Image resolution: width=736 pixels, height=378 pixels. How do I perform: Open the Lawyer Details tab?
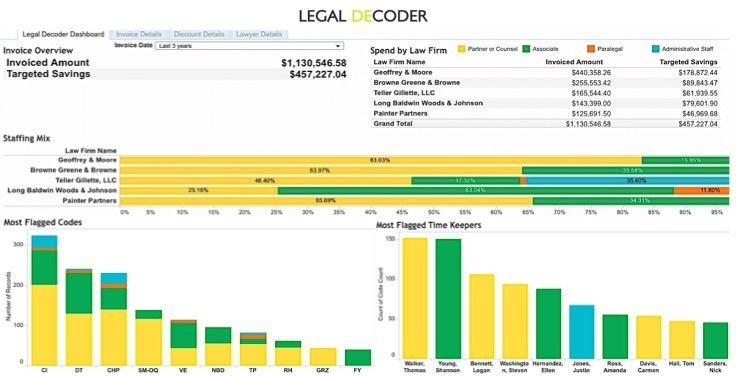point(259,34)
